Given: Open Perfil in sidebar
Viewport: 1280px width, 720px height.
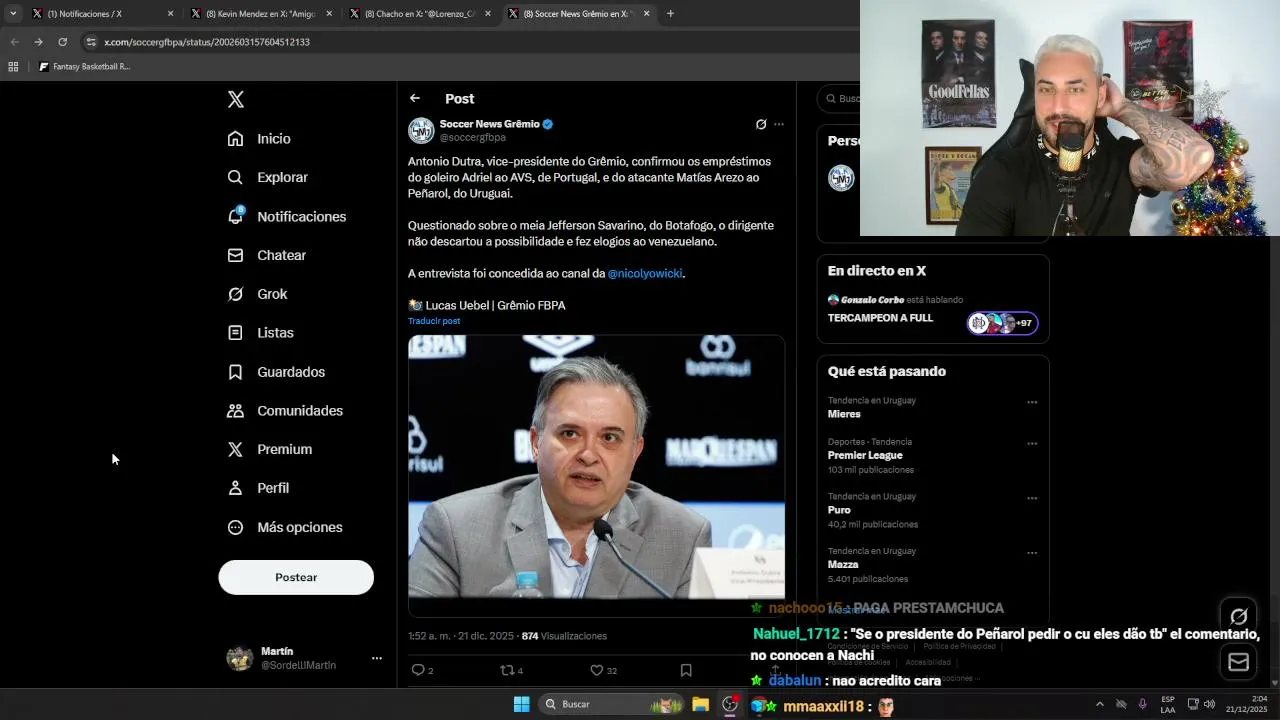Looking at the screenshot, I should [x=258, y=488].
